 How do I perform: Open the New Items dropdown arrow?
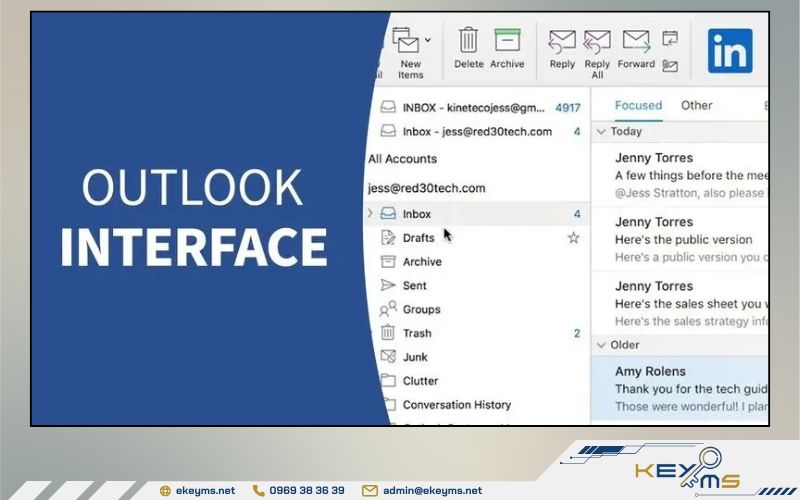tap(428, 40)
